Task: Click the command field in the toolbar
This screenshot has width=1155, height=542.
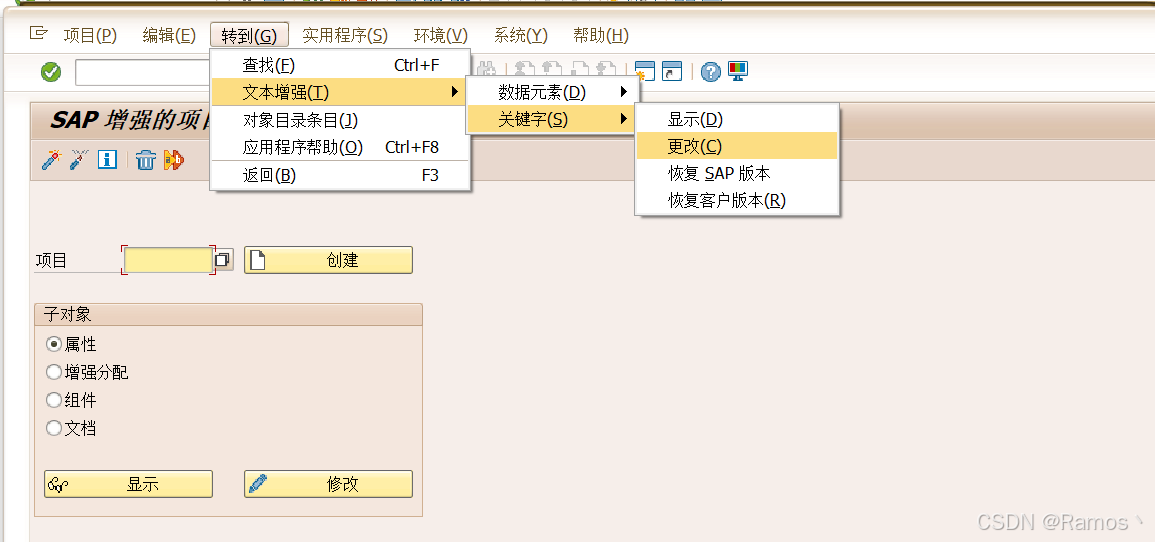Action: 143,72
